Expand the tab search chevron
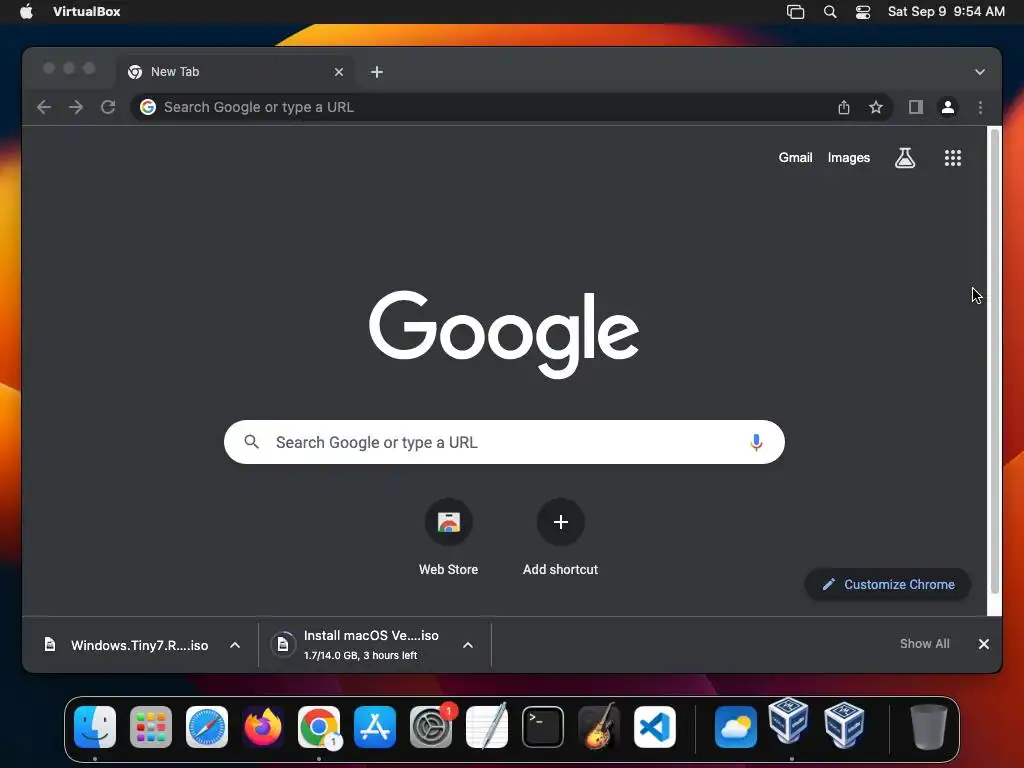Viewport: 1024px width, 768px height. click(x=979, y=72)
